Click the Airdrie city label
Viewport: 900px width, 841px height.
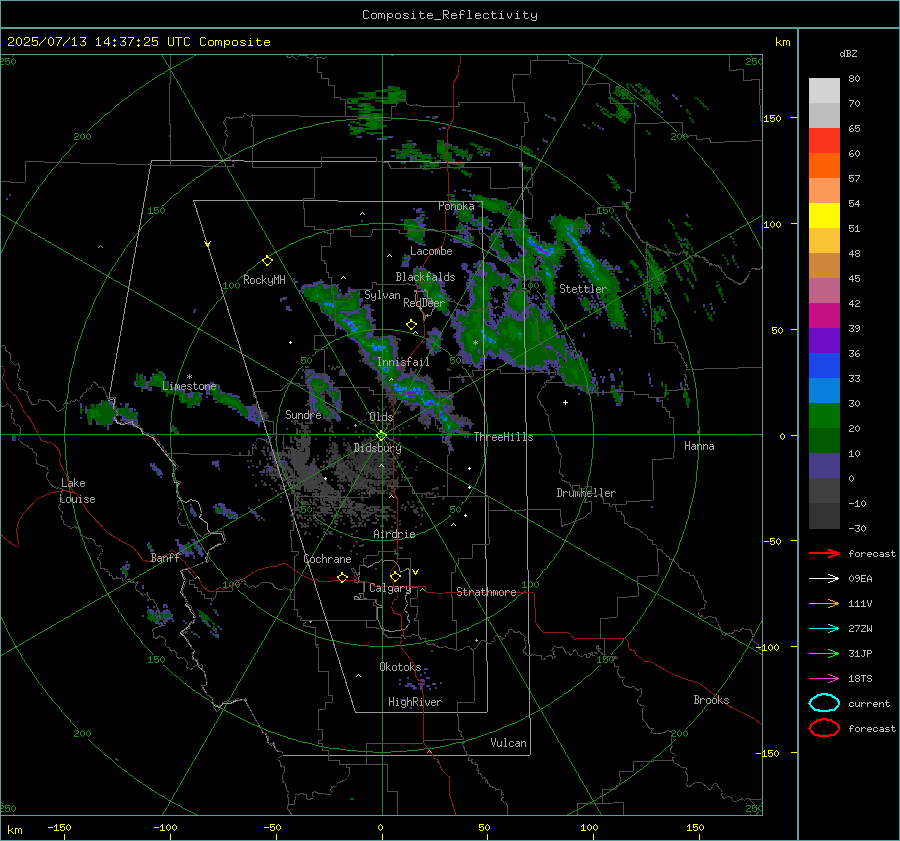(394, 534)
